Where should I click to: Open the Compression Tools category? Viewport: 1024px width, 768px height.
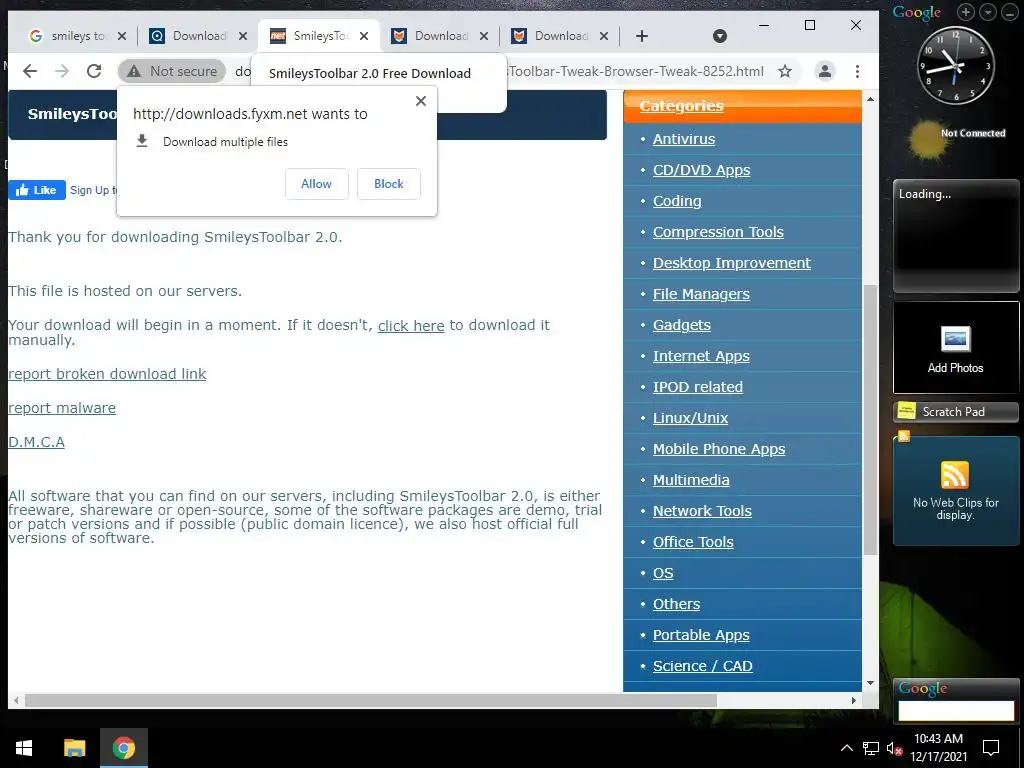coord(718,232)
